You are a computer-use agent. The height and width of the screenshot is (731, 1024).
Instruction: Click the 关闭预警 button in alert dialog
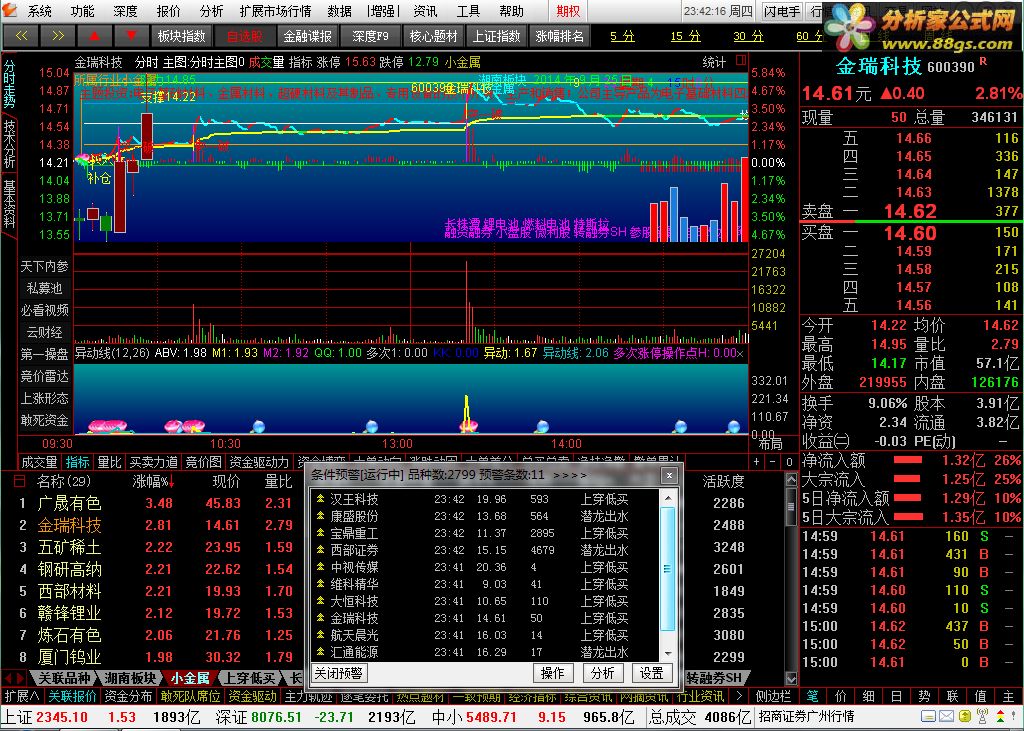pyautogui.click(x=338, y=673)
